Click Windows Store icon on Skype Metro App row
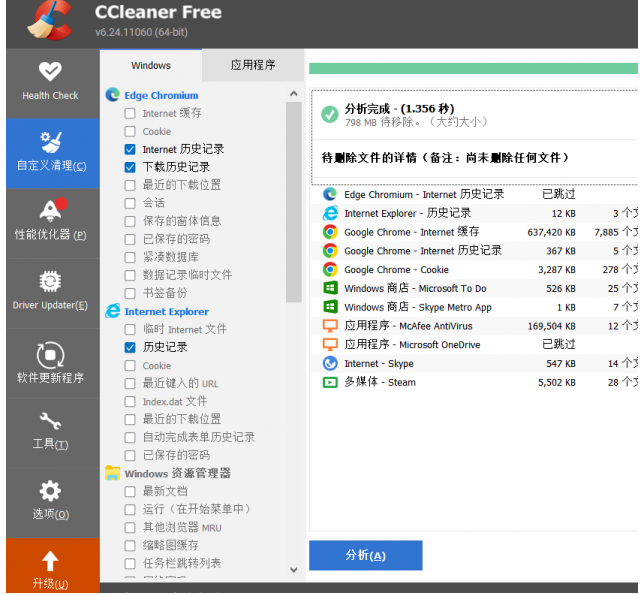The width and height of the screenshot is (640, 595). tap(330, 307)
